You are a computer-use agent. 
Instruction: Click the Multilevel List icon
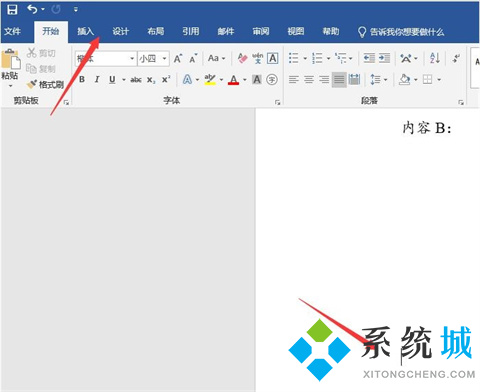click(x=341, y=58)
